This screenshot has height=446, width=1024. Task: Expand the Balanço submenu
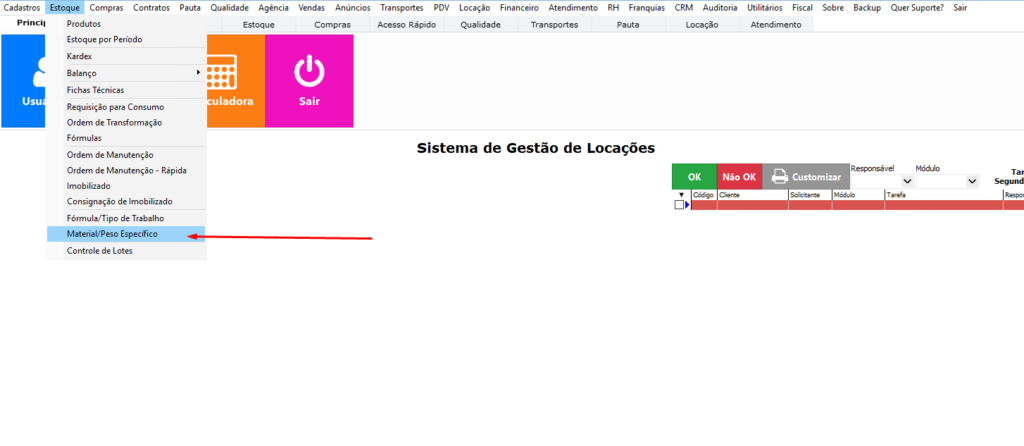126,73
